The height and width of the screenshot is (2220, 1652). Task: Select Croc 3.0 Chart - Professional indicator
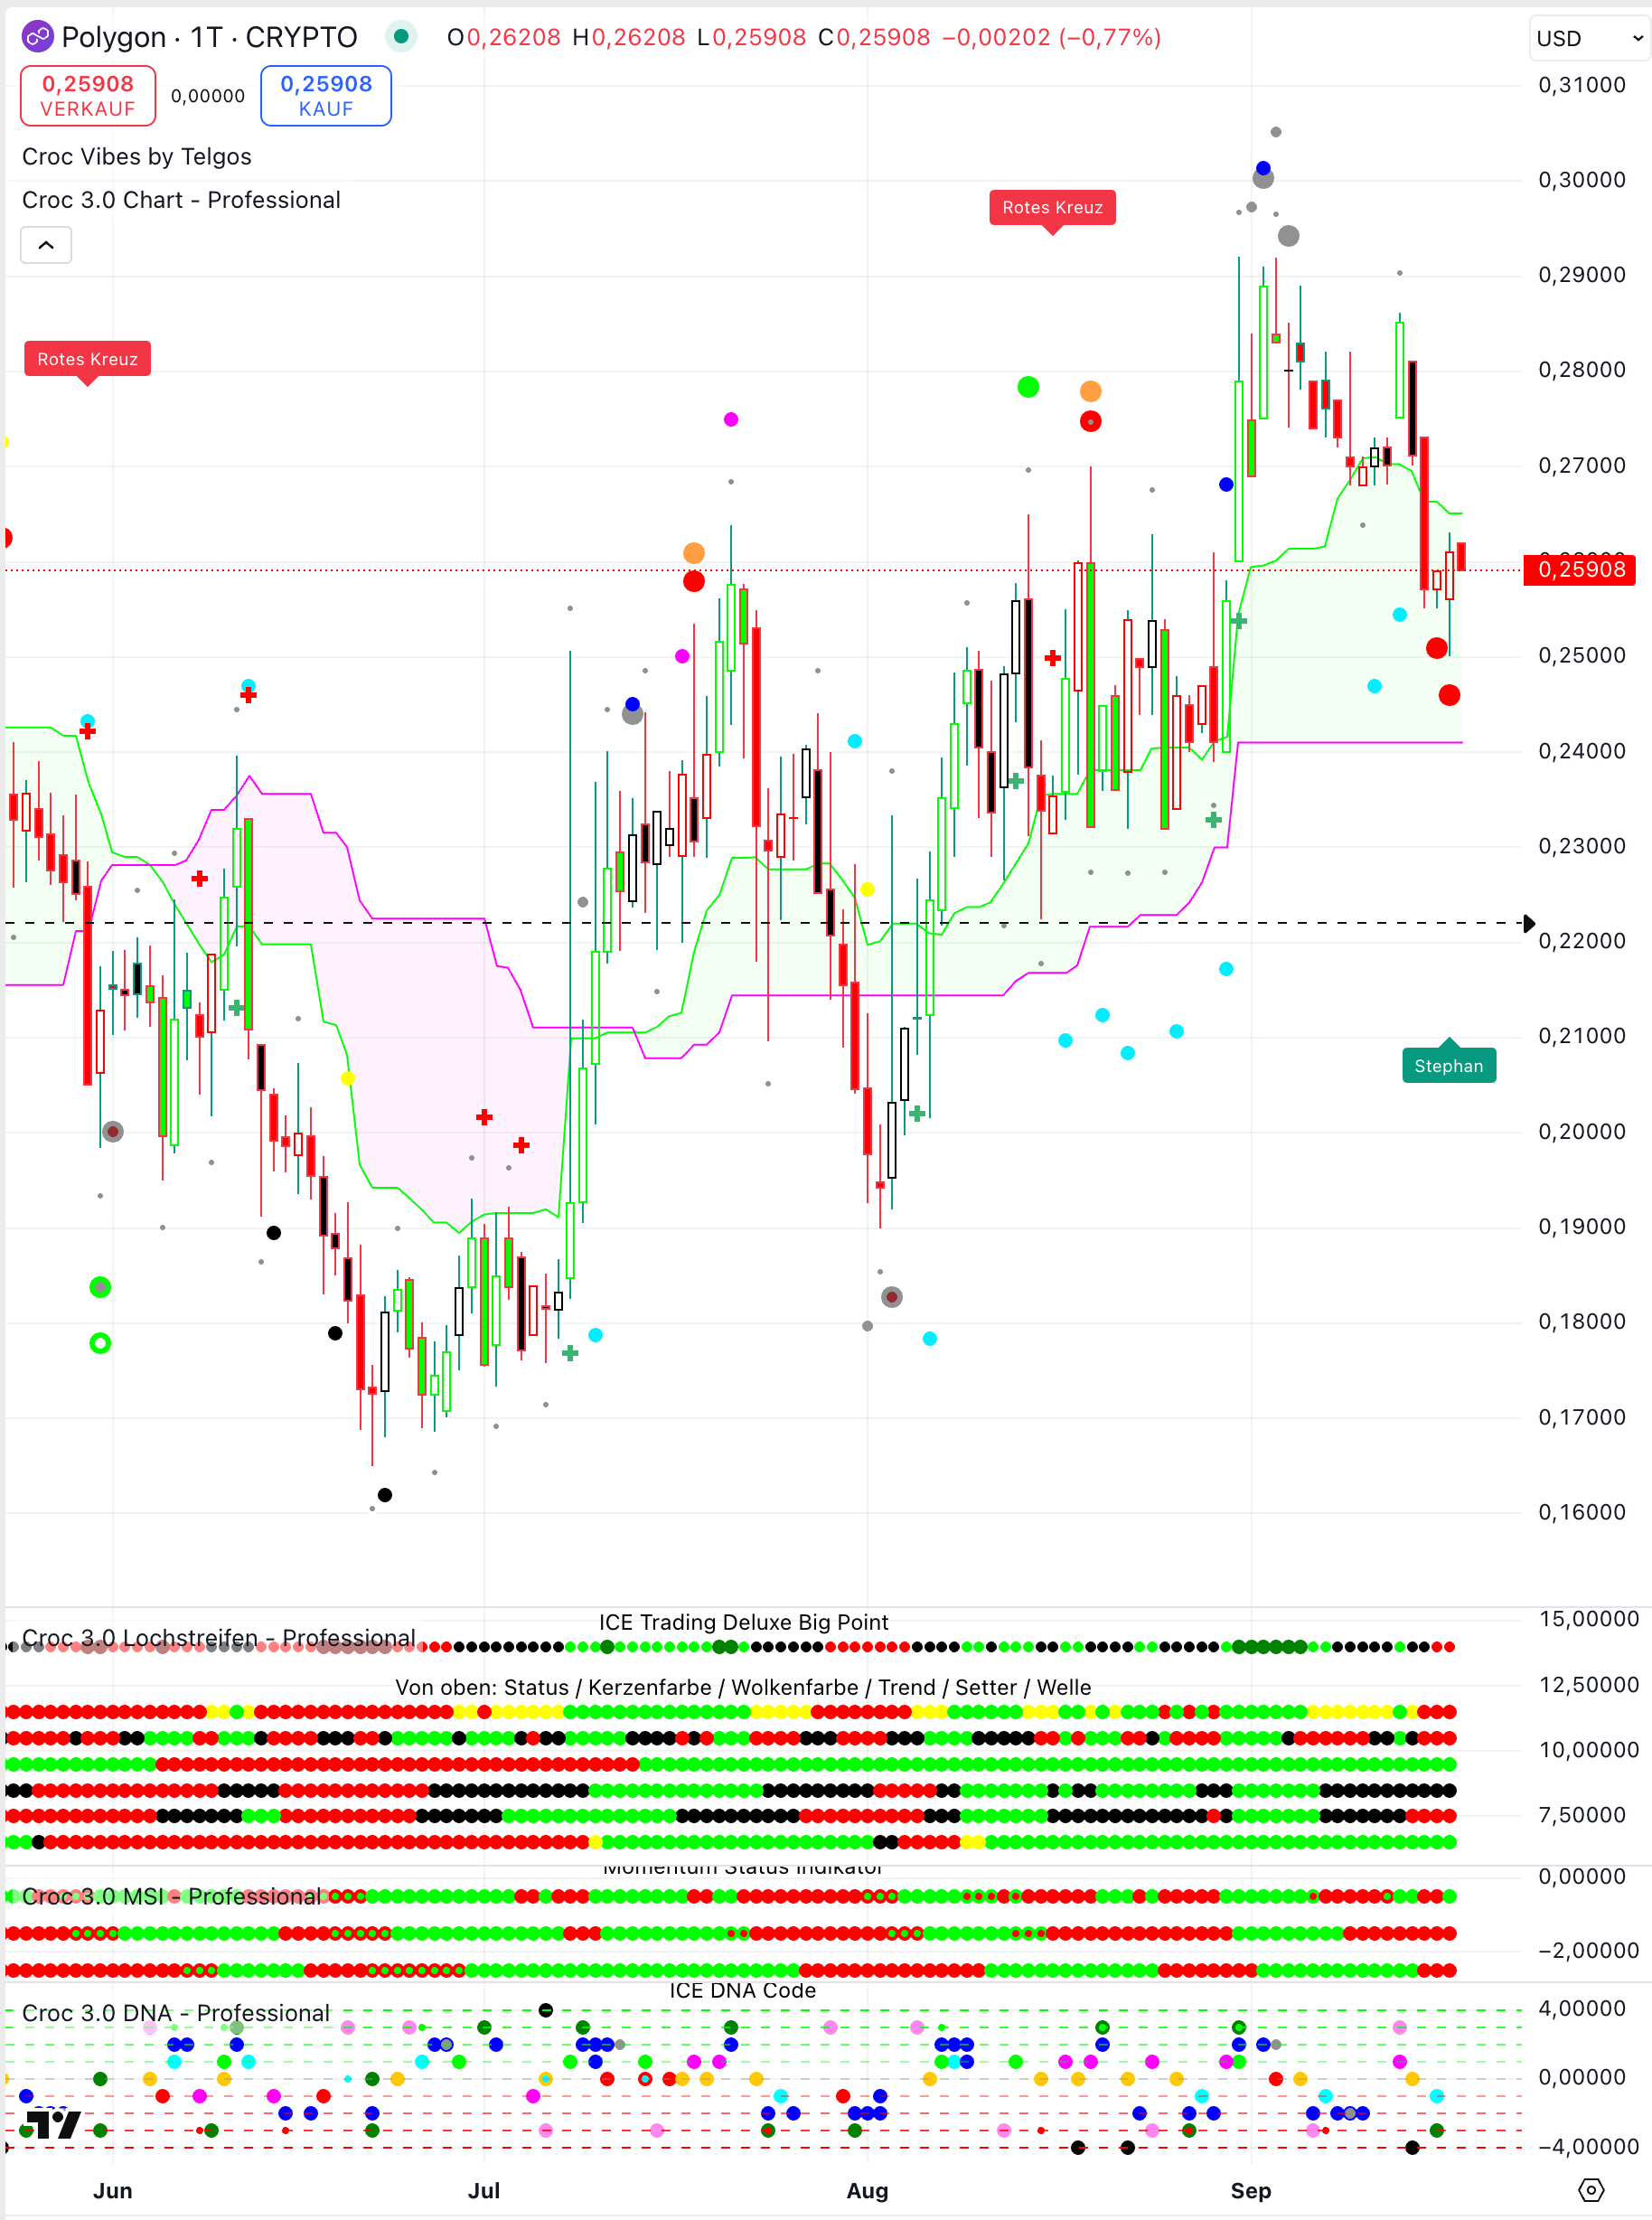coord(181,200)
